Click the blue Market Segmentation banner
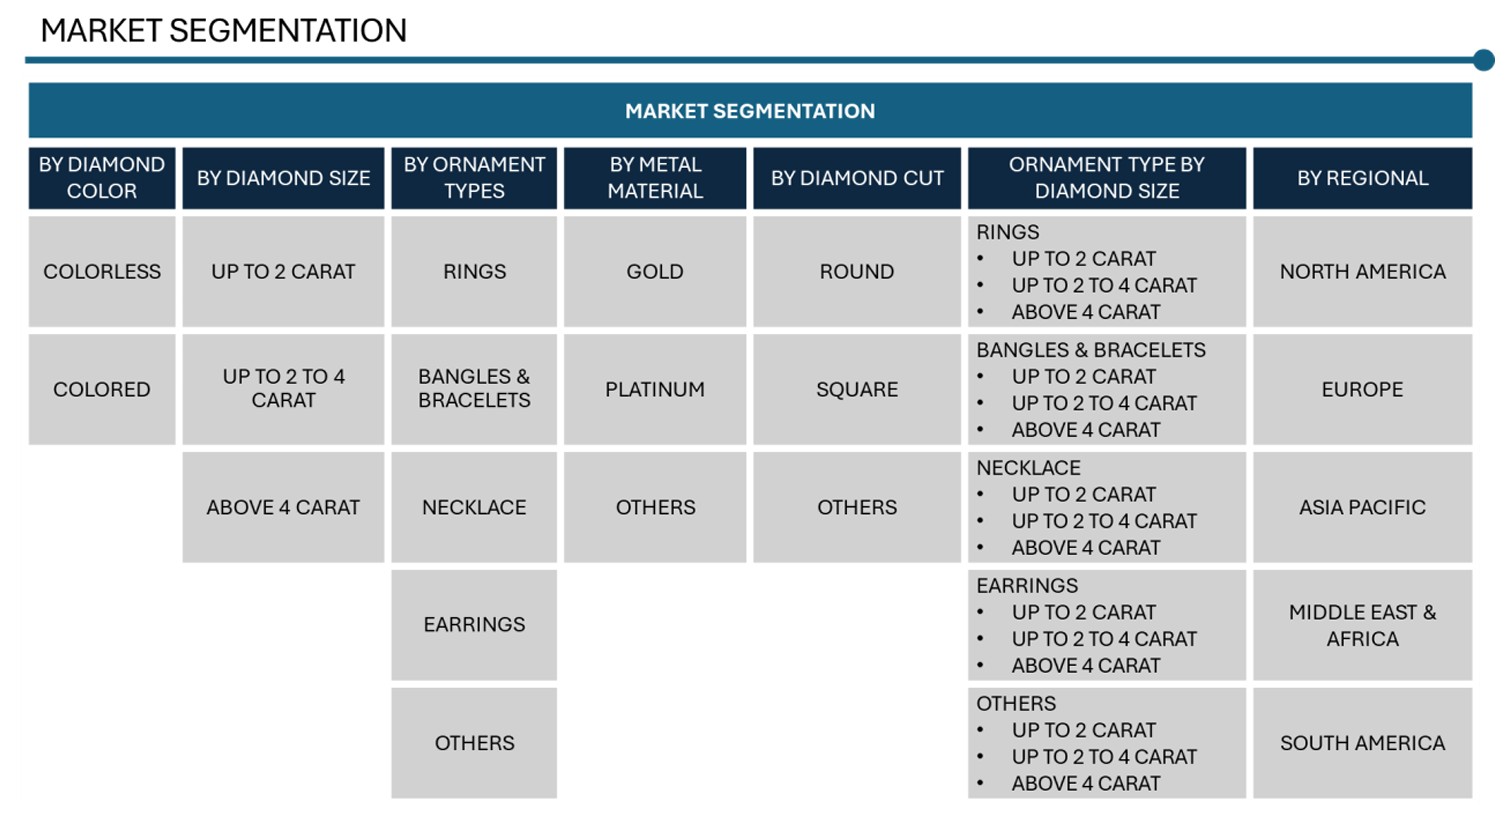This screenshot has height=828, width=1505. 750,111
